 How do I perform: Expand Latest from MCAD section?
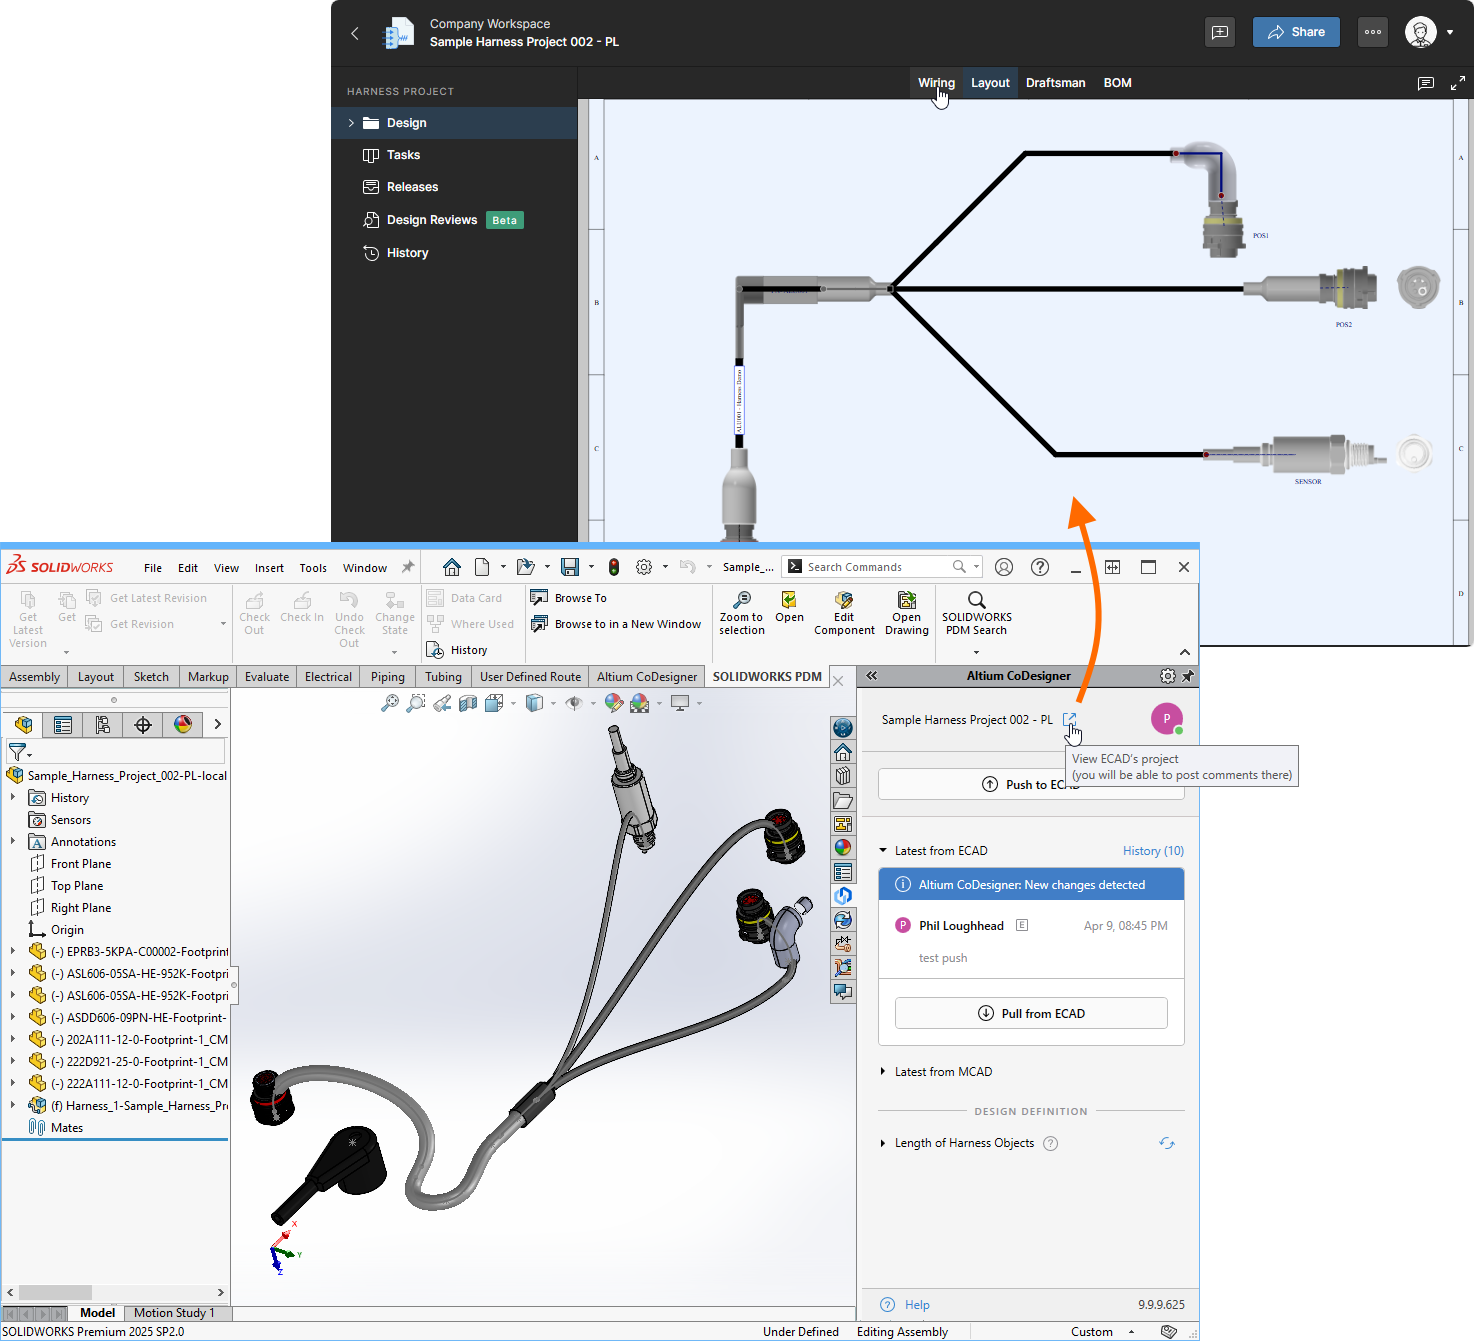click(x=883, y=1072)
